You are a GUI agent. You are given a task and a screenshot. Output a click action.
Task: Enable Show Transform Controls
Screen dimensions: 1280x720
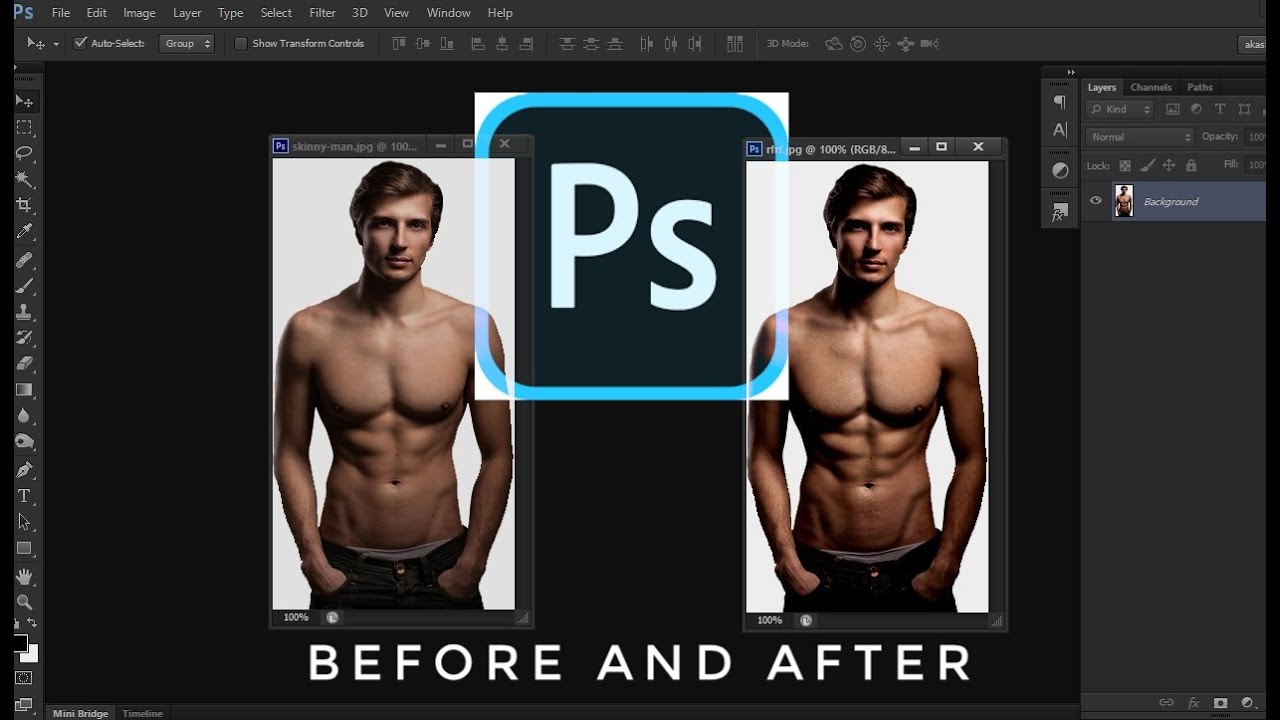[x=240, y=43]
